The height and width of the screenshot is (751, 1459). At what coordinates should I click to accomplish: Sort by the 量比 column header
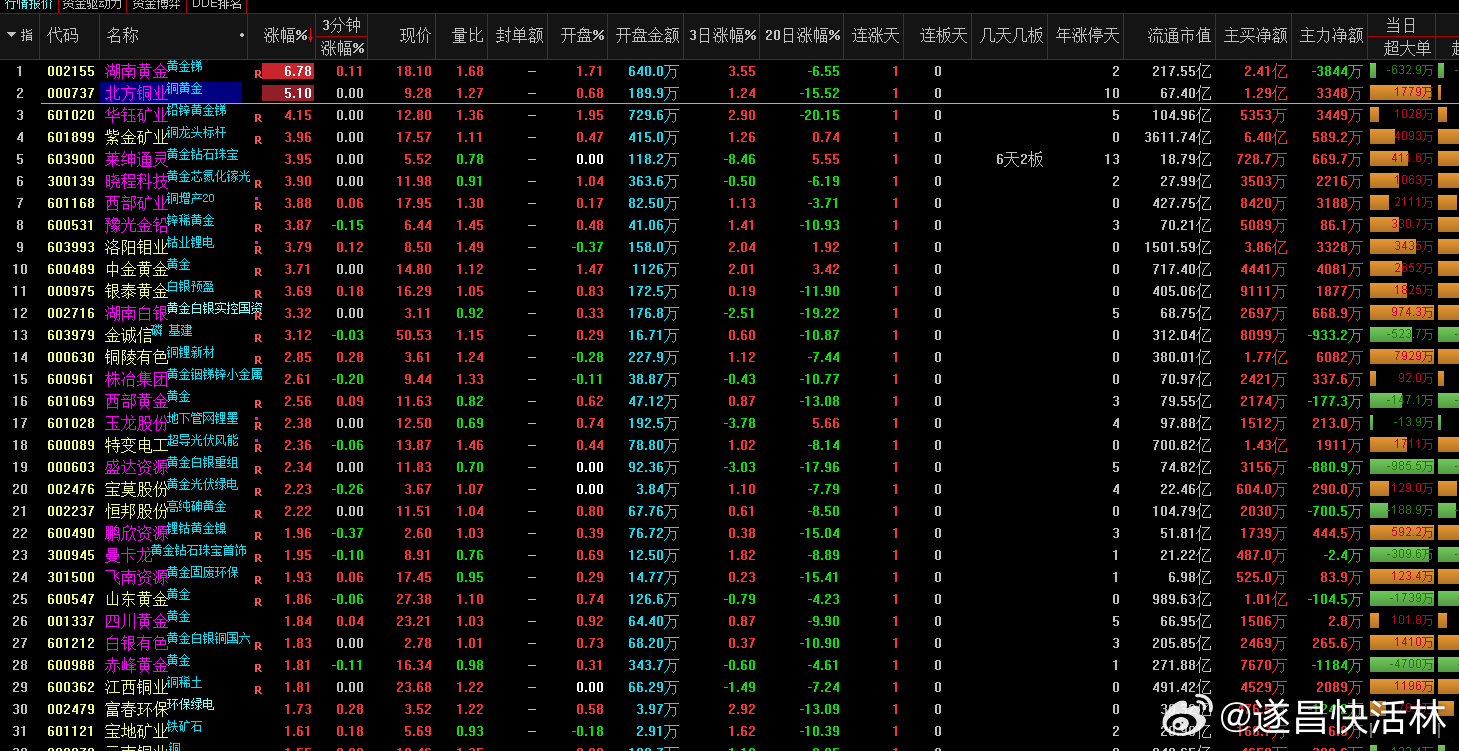(x=467, y=36)
